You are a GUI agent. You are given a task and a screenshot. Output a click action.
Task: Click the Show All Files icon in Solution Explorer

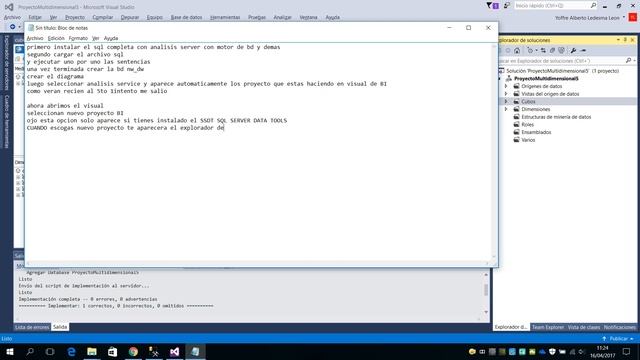coord(562,50)
